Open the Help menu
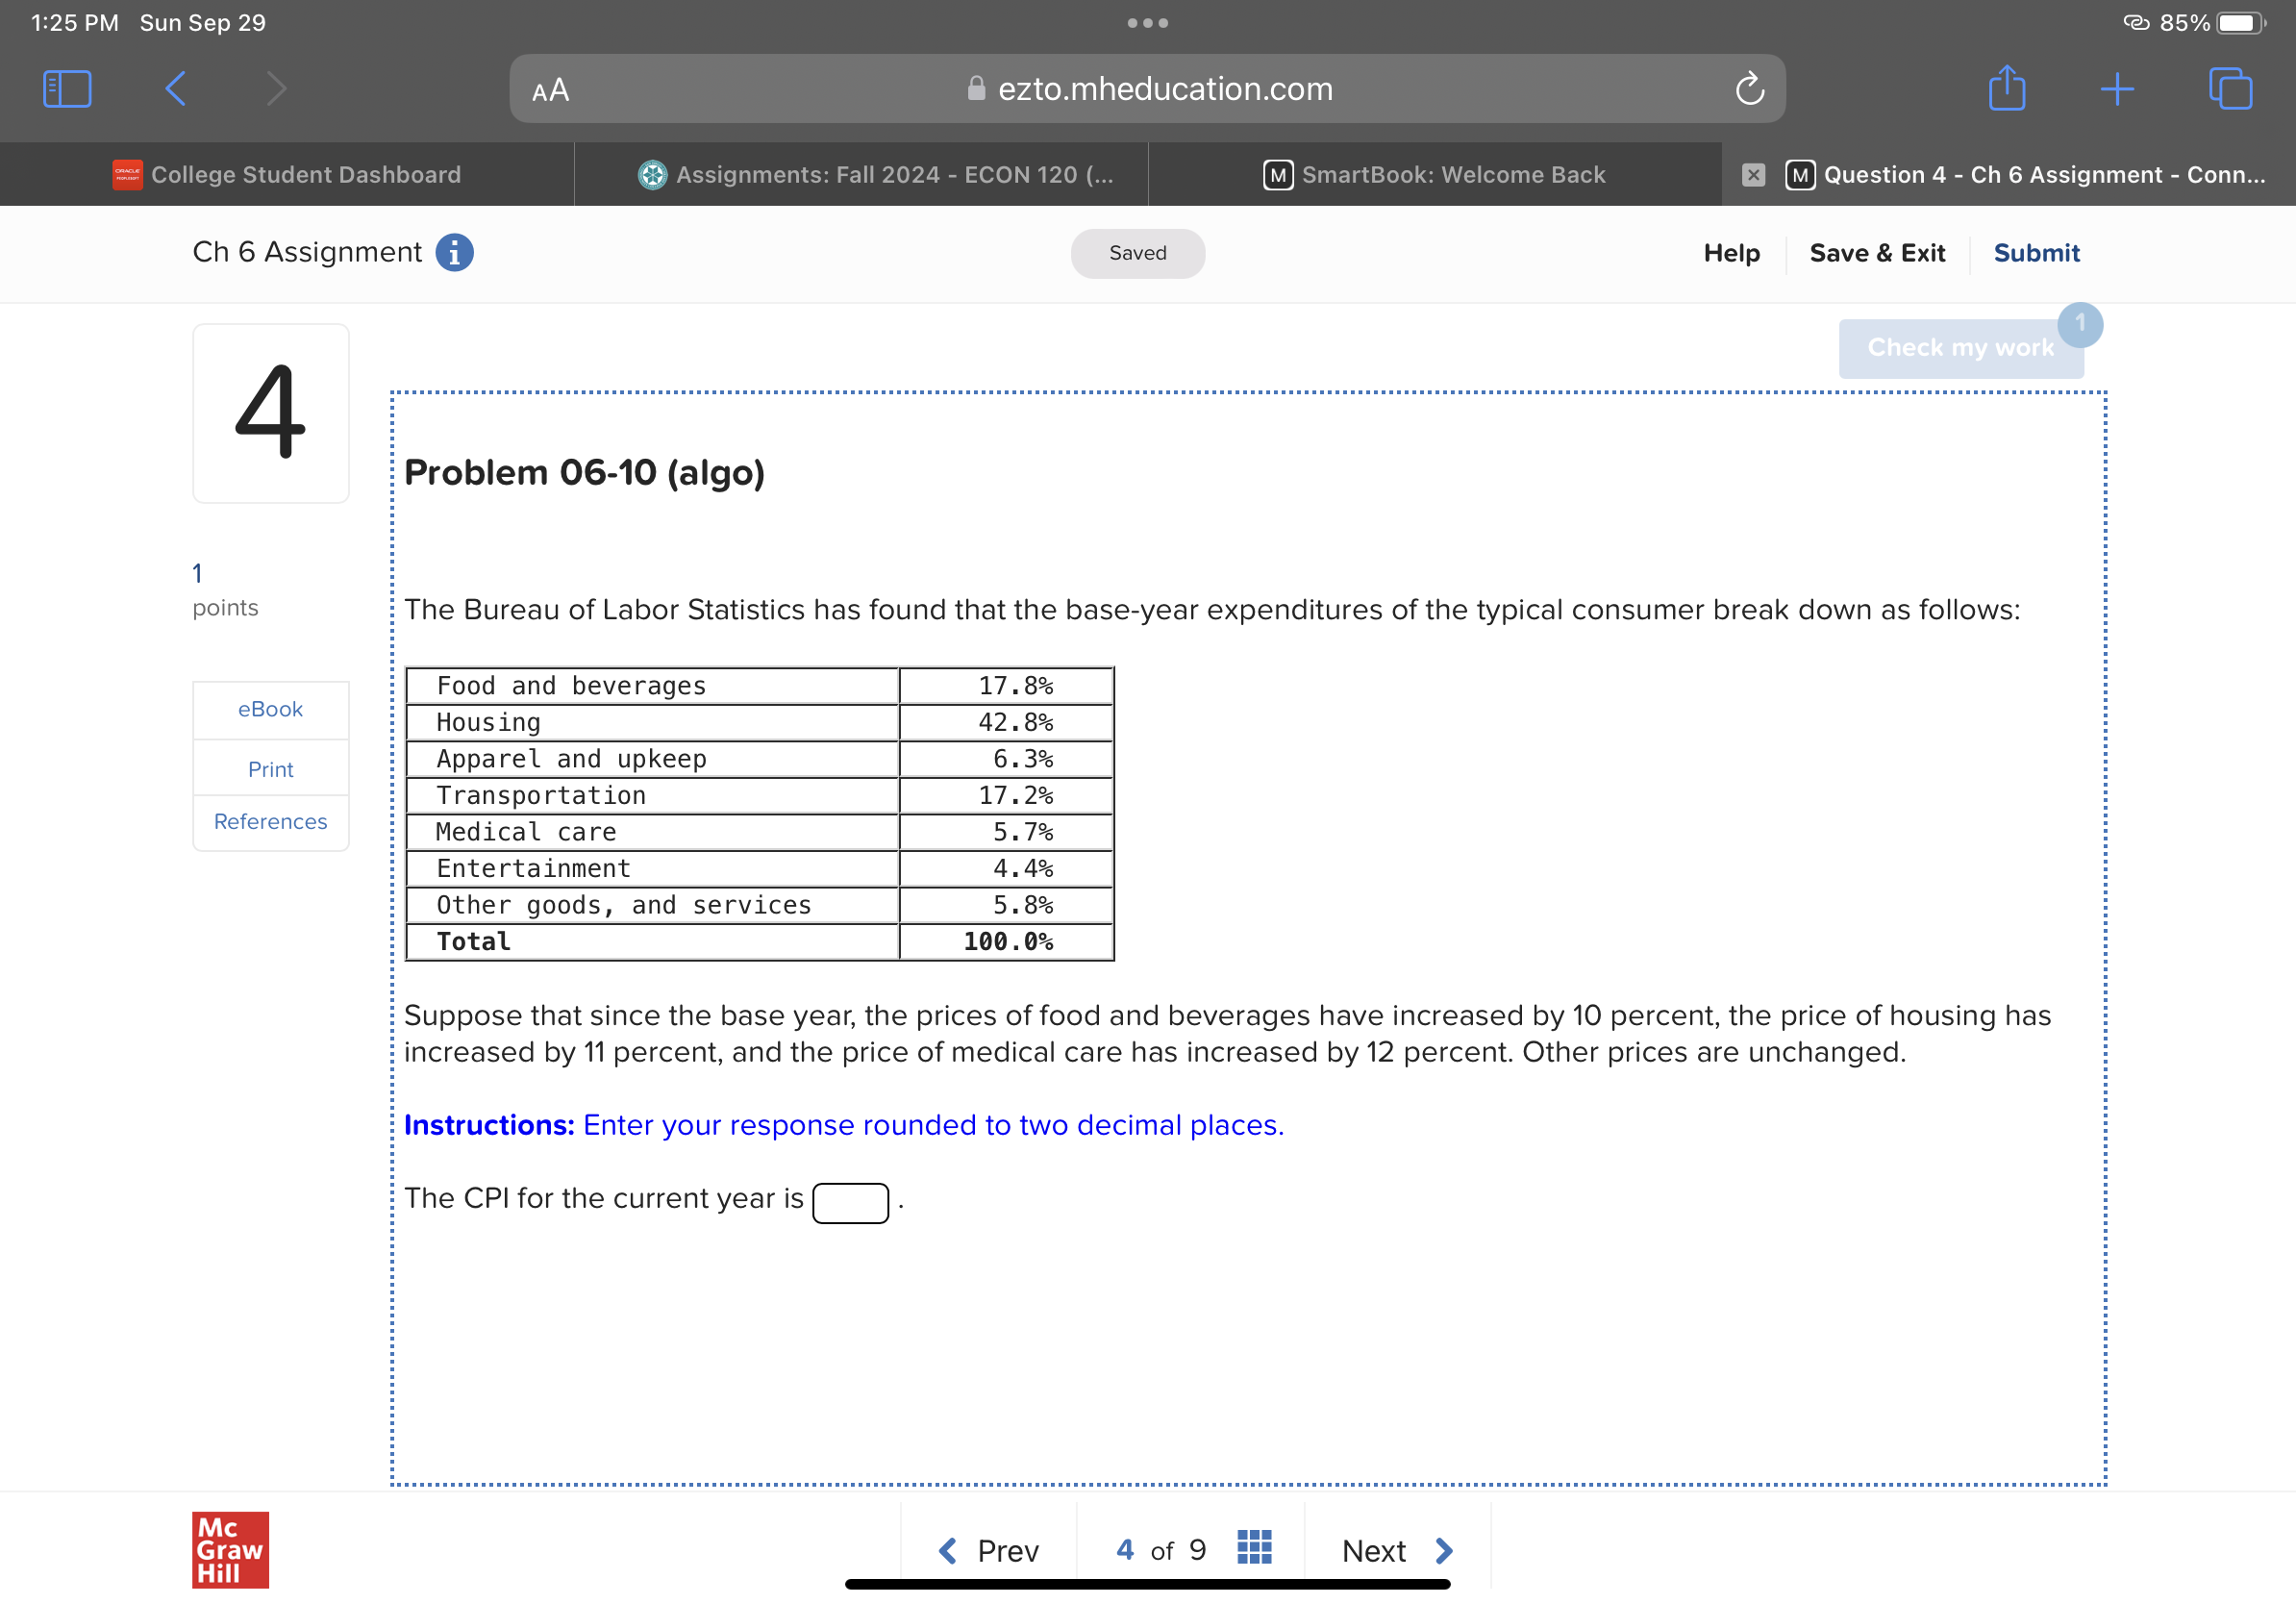Image resolution: width=2296 pixels, height=1604 pixels. [x=1731, y=253]
